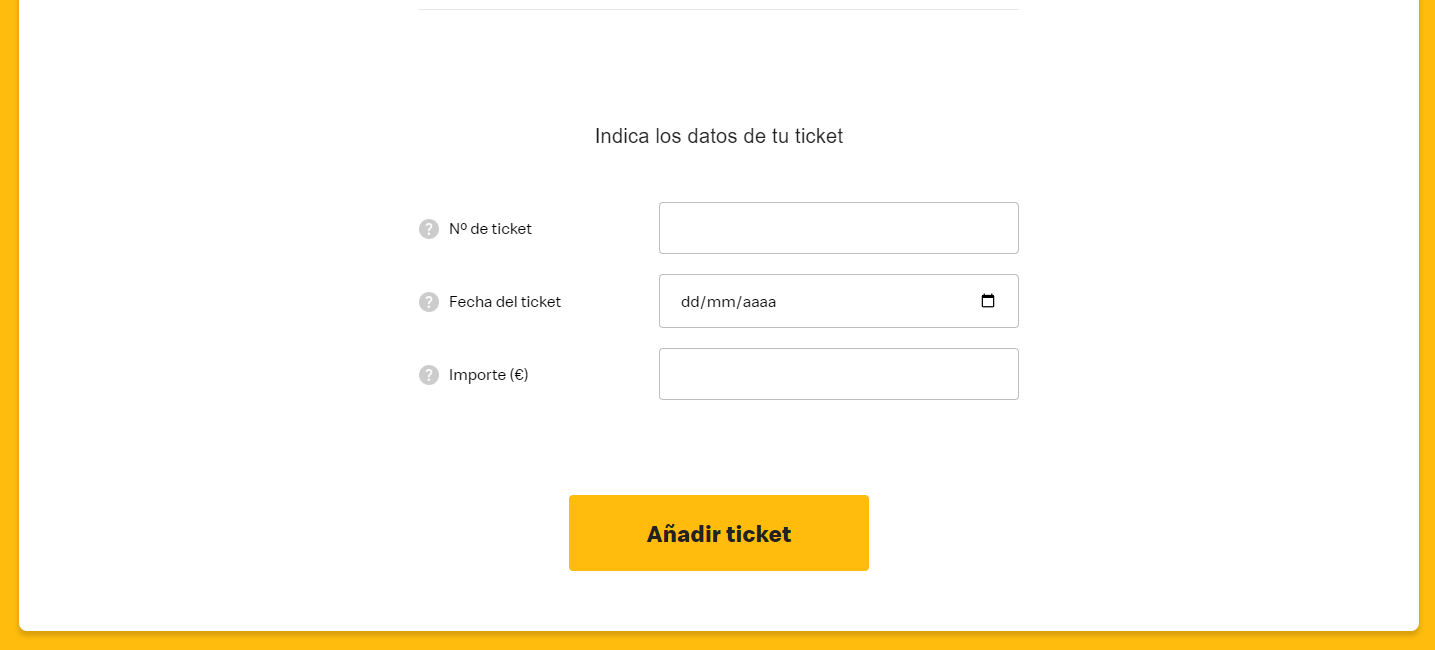The image size is (1435, 650).
Task: Click the thin divider line above the heading
Action: pyautogui.click(x=719, y=9)
